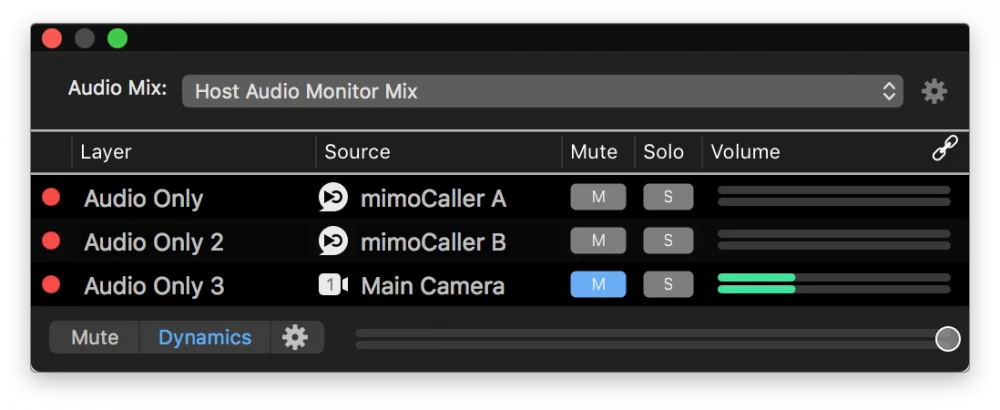Click the Main Camera source icon
This screenshot has width=1000, height=410.
333,285
